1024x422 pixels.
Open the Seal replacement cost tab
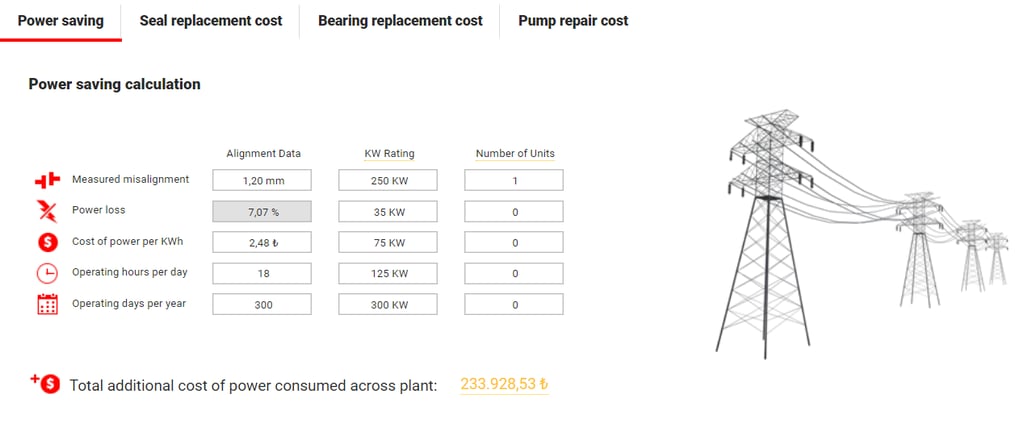[x=211, y=20]
